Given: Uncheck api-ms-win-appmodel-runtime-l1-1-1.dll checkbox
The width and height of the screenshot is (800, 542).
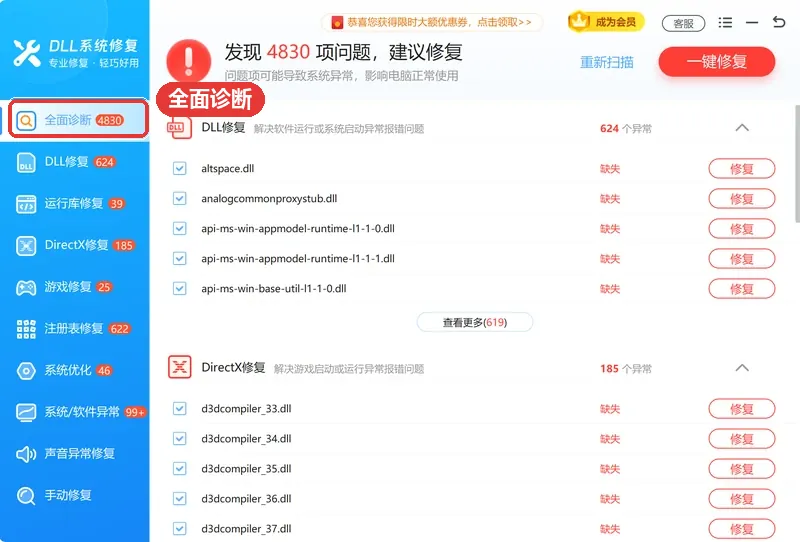Looking at the screenshot, I should coord(180,258).
